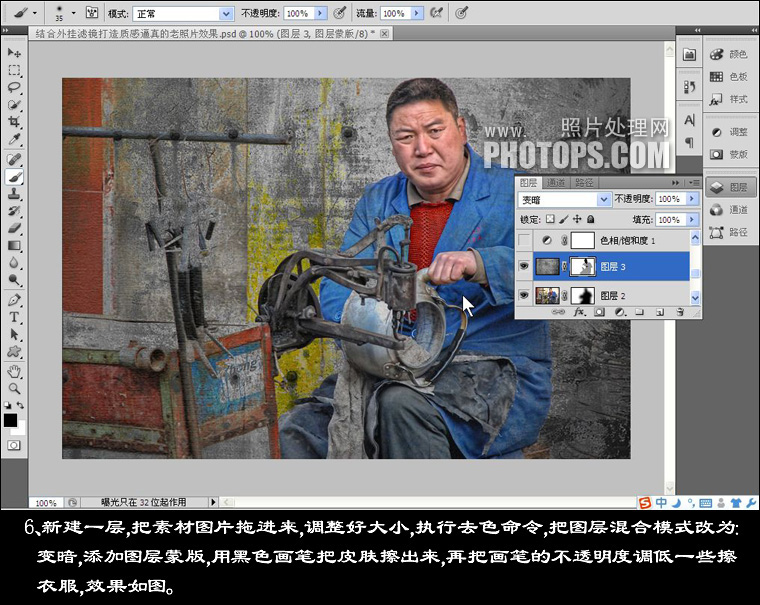Create a new layer icon
Screen dimensions: 760x605
click(660, 312)
